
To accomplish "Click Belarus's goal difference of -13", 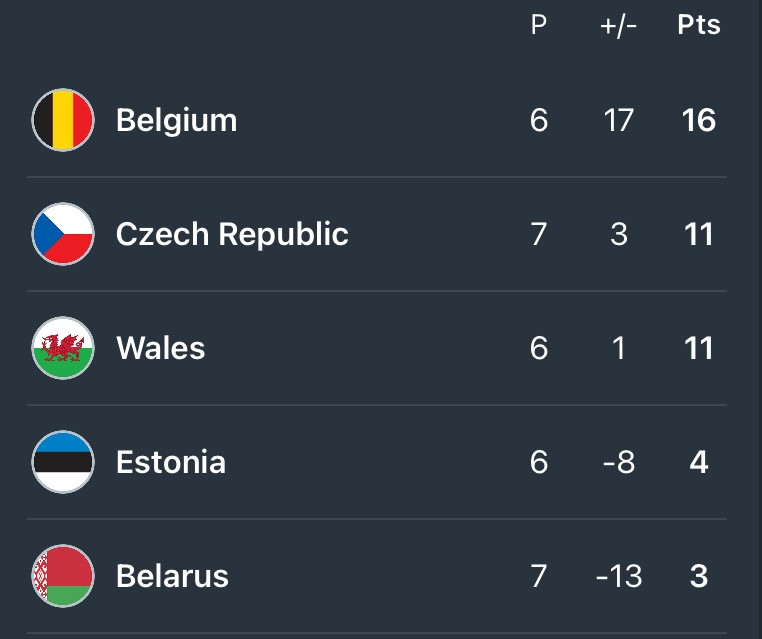I will 619,576.
